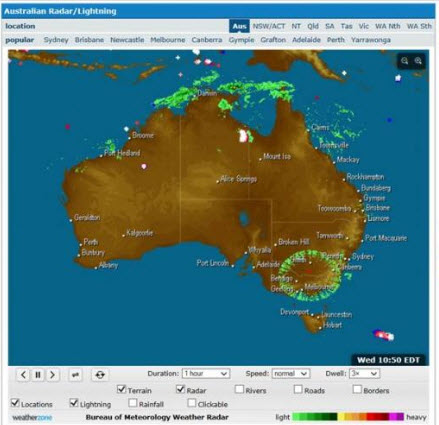Open the Sydney popular radar link

(x=56, y=40)
